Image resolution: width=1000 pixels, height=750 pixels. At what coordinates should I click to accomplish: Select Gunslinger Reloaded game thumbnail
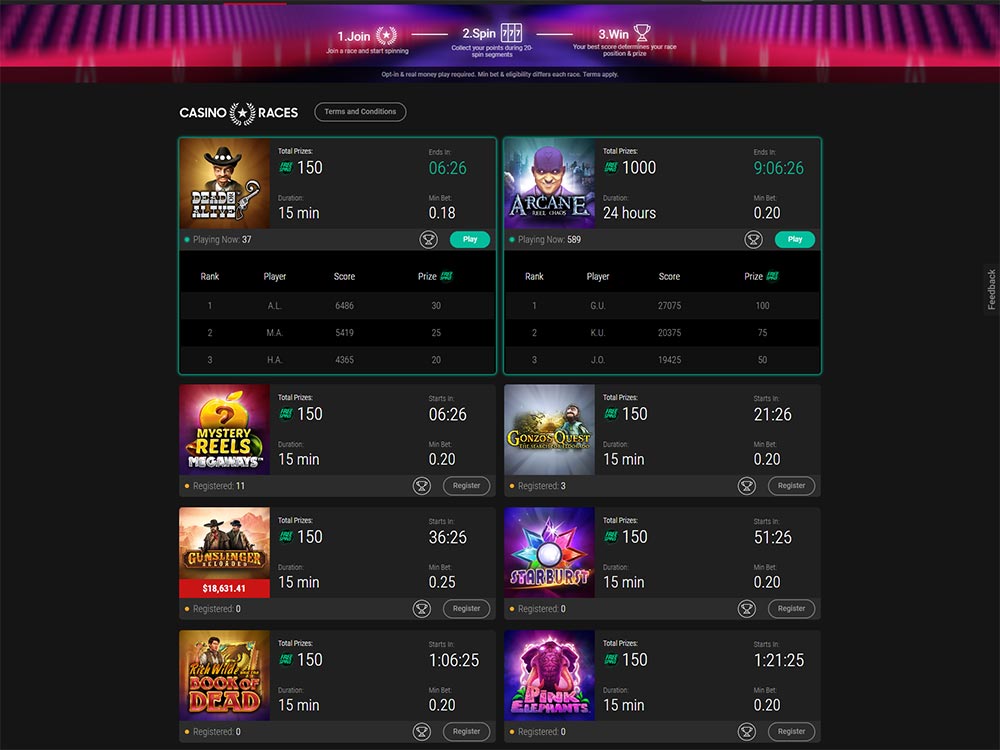[224, 552]
